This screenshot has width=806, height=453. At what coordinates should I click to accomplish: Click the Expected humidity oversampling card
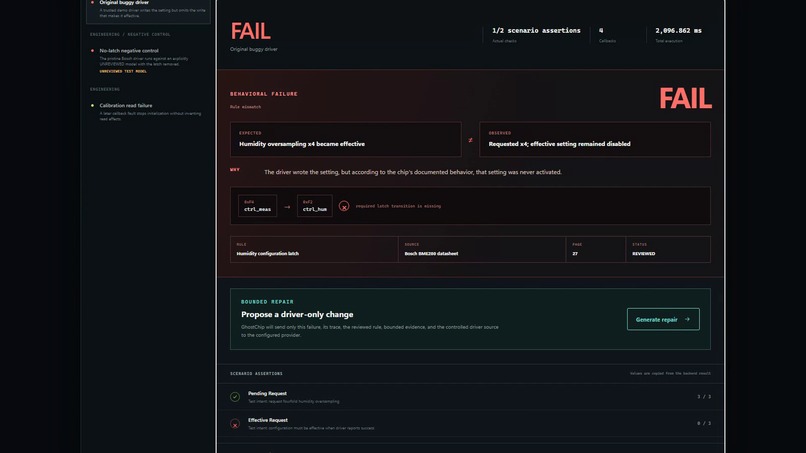pyautogui.click(x=345, y=139)
